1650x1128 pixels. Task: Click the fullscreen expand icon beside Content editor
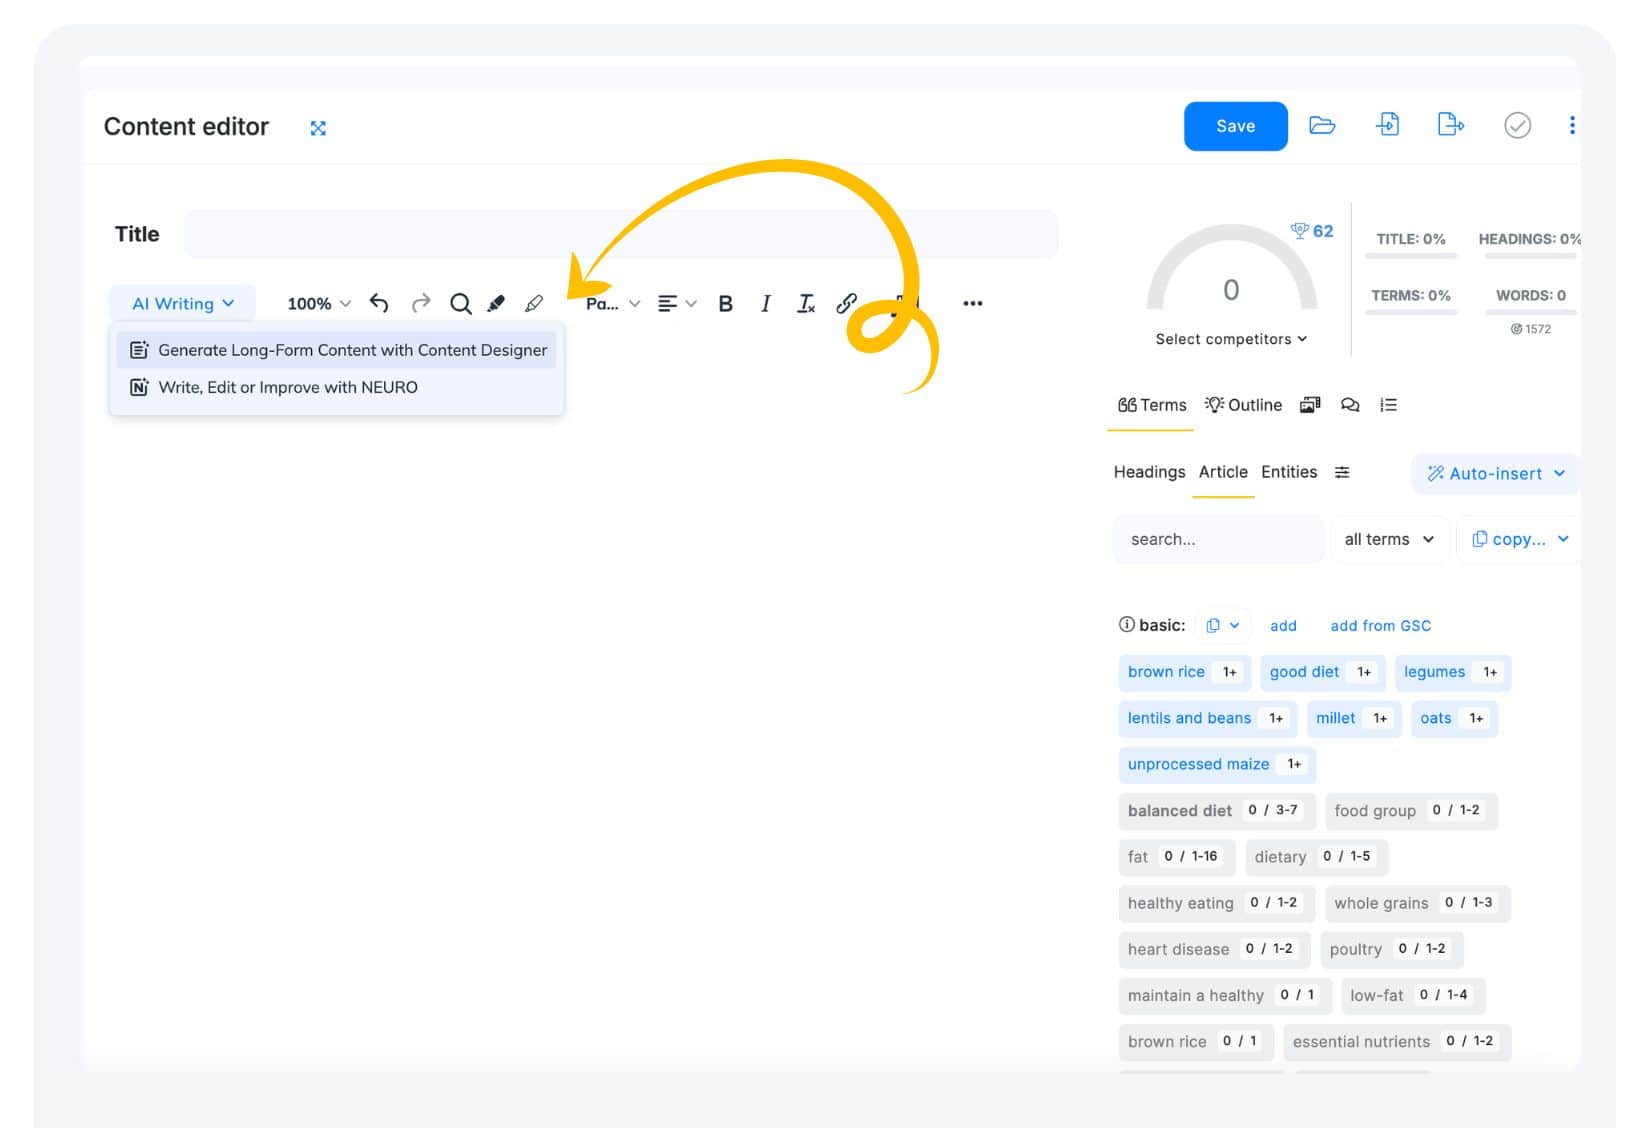318,128
